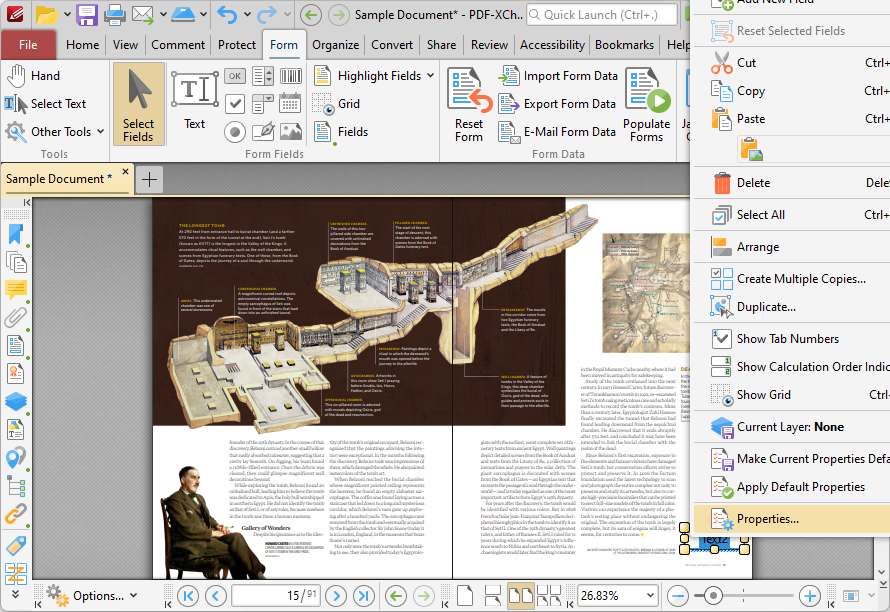Click the zoom in plus button

pyautogui.click(x=810, y=596)
